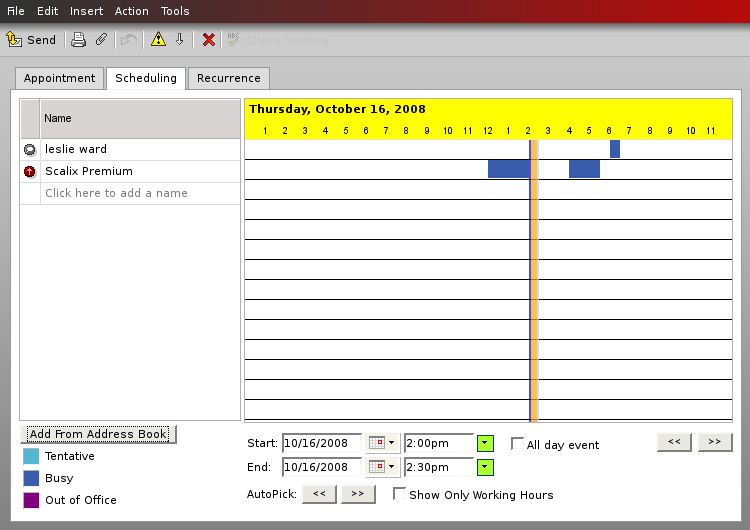Attach a file using the paperclip icon

(101, 40)
